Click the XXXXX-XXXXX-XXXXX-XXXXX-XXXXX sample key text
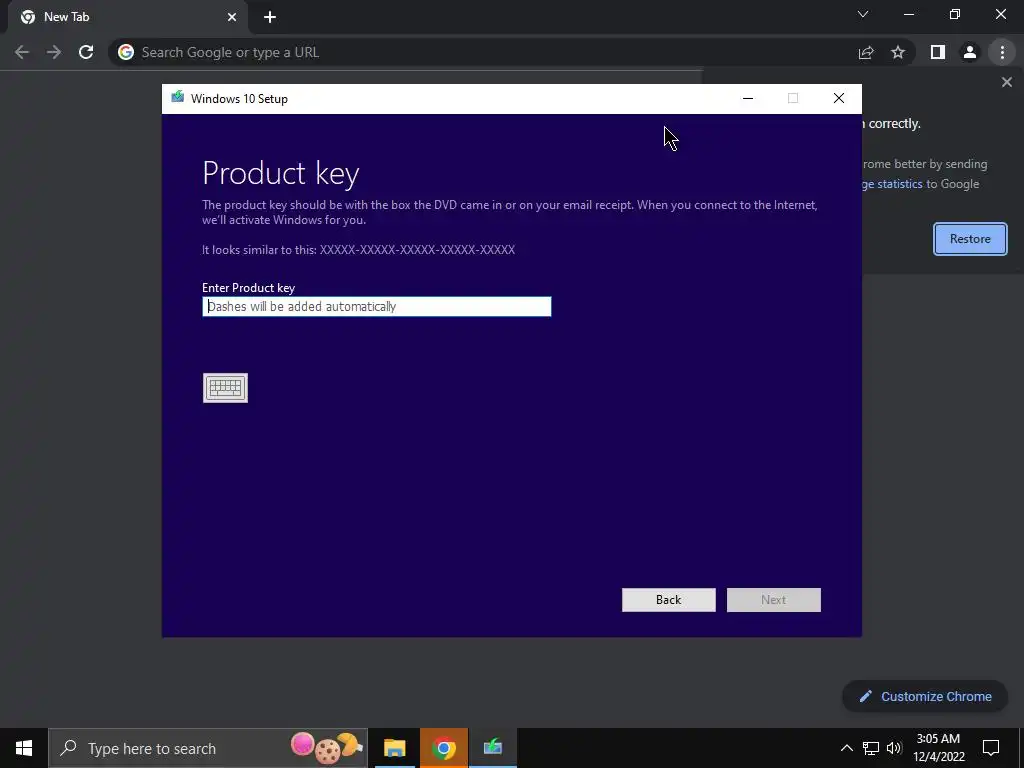 (417, 249)
